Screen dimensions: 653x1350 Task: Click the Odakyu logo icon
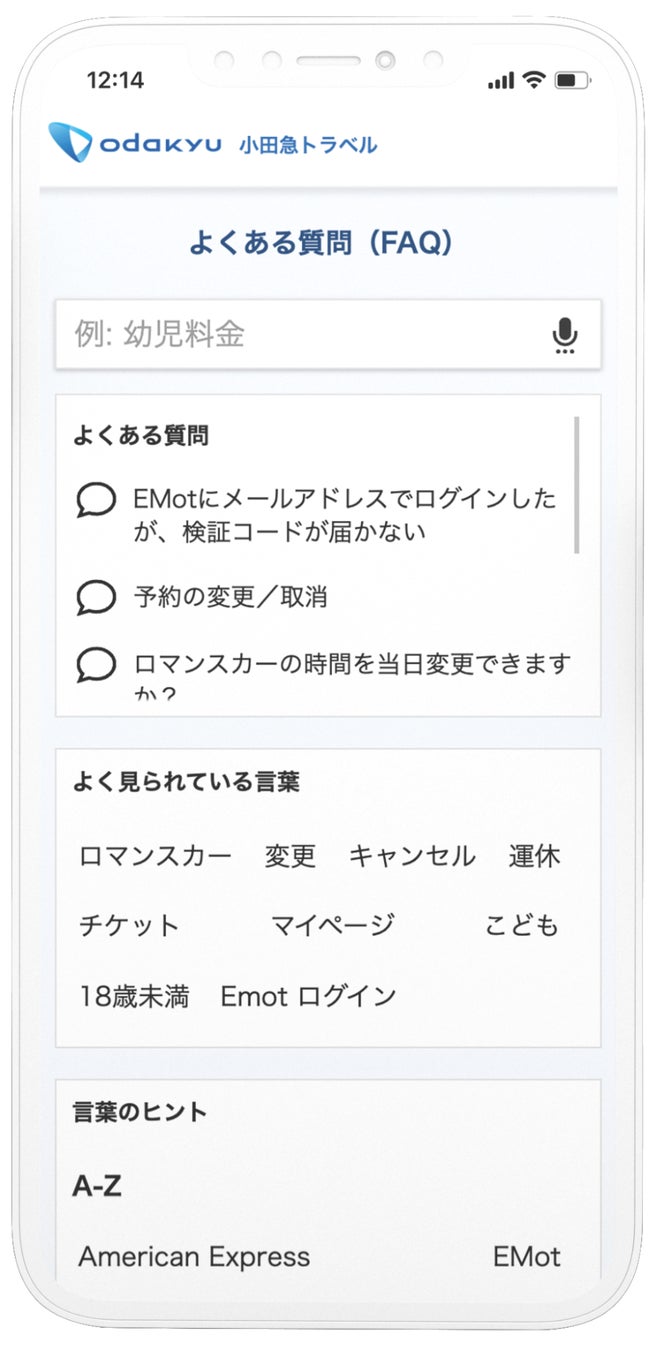(72, 142)
